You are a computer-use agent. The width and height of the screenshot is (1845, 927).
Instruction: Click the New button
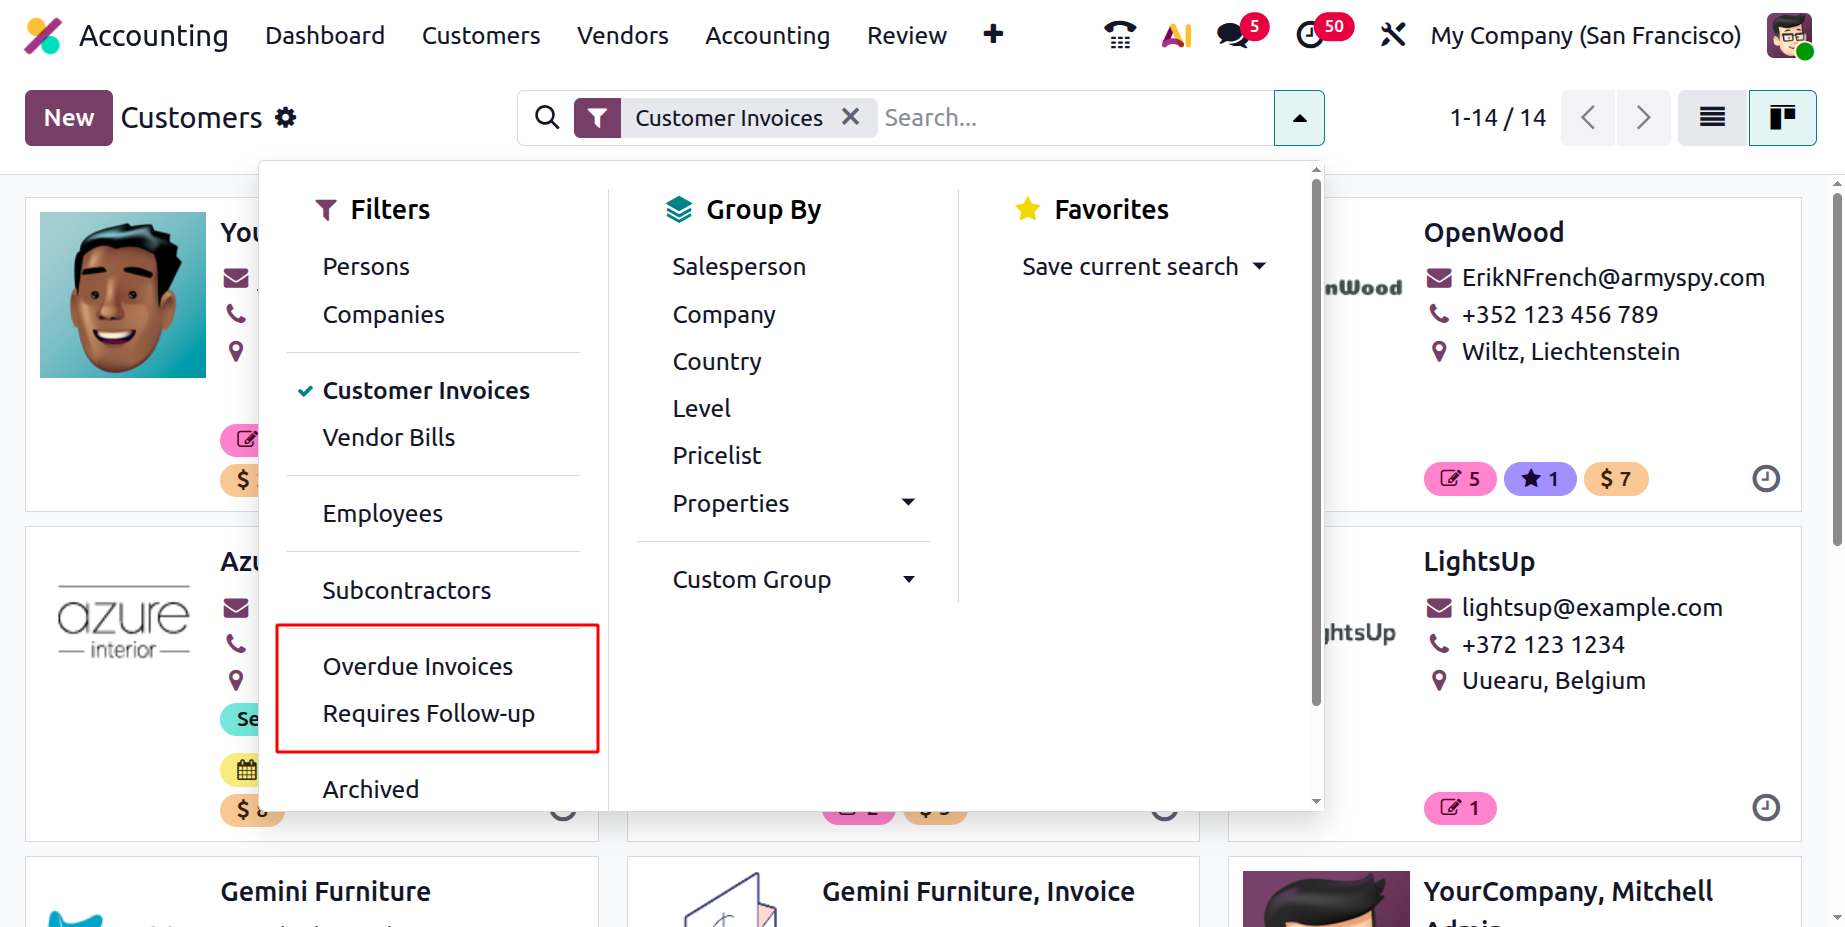(69, 118)
